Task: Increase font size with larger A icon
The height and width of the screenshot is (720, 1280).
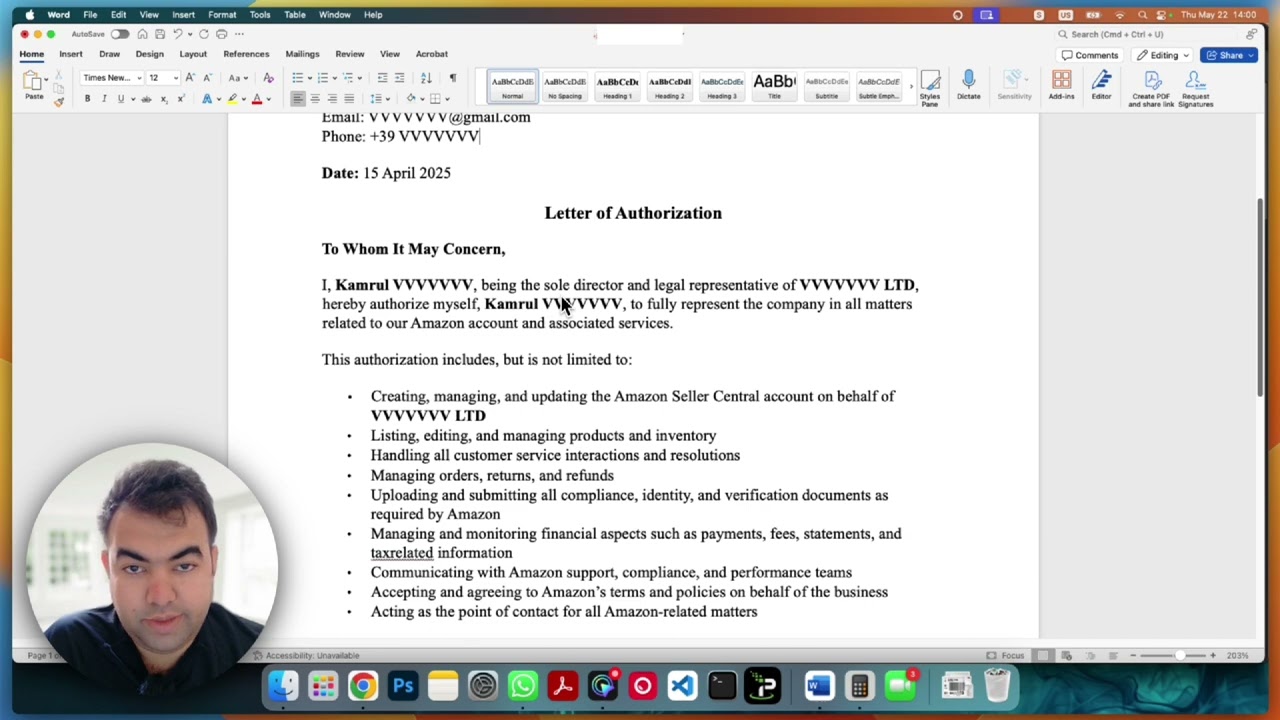Action: click(190, 78)
